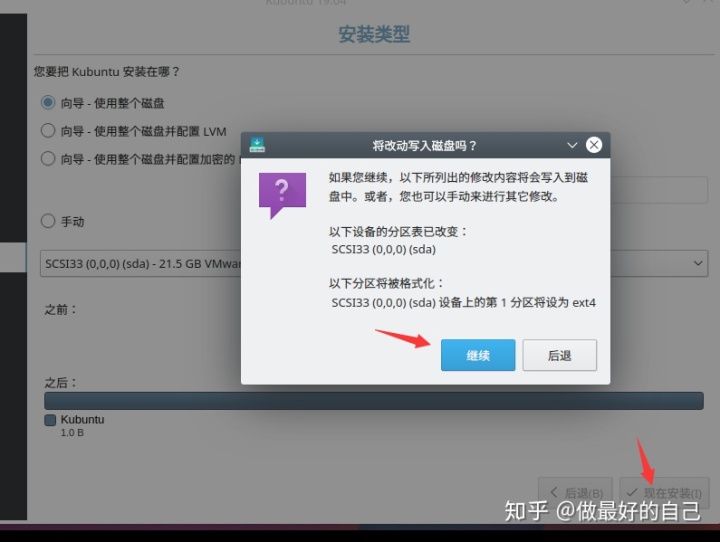
Task: Select 使用整个磁盘并配置加密的 LVM radio option
Action: [48, 159]
